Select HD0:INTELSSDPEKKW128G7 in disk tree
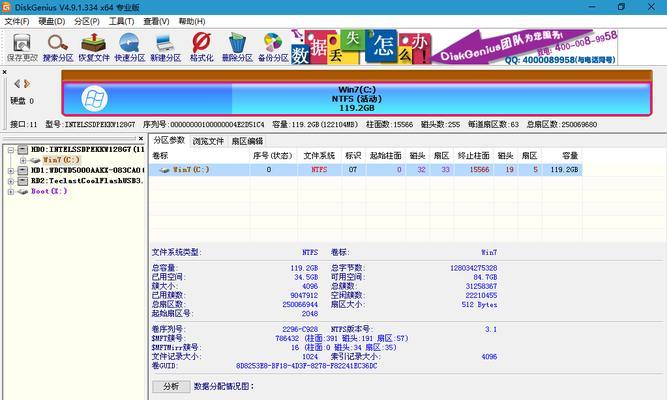This screenshot has width=667, height=400. coord(87,149)
